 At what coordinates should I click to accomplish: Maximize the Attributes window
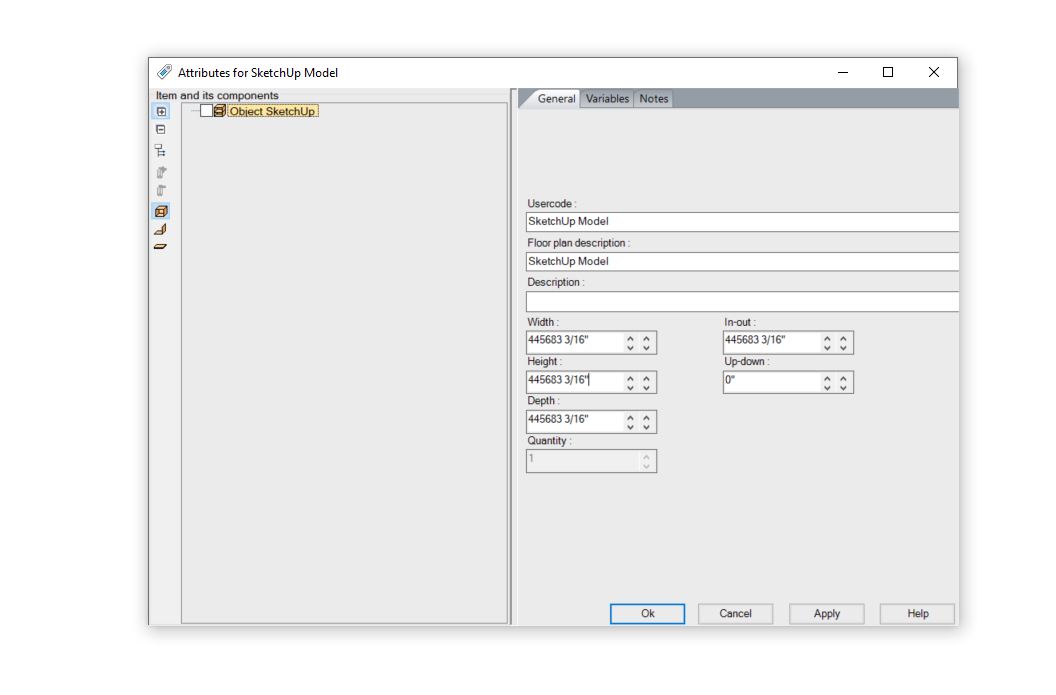(x=888, y=72)
